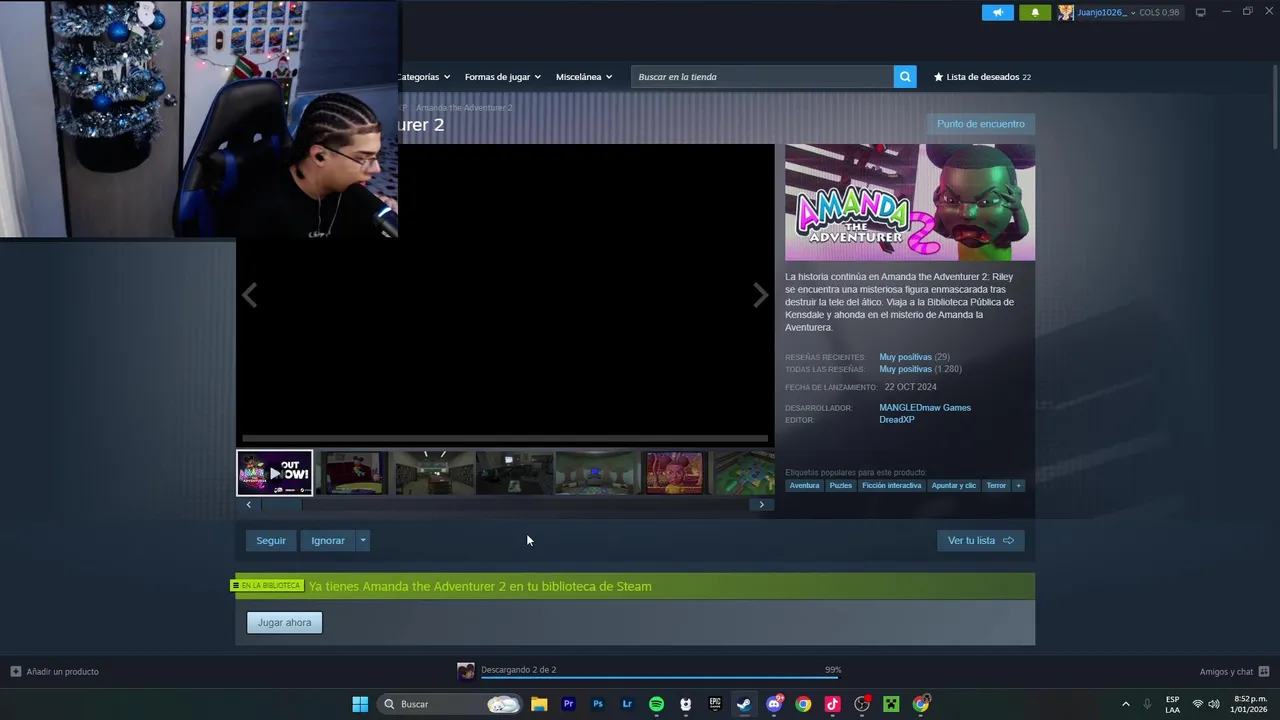Click the Amanda the Adventurer 2 breadcrumb
This screenshot has width=1280, height=720.
point(464,107)
